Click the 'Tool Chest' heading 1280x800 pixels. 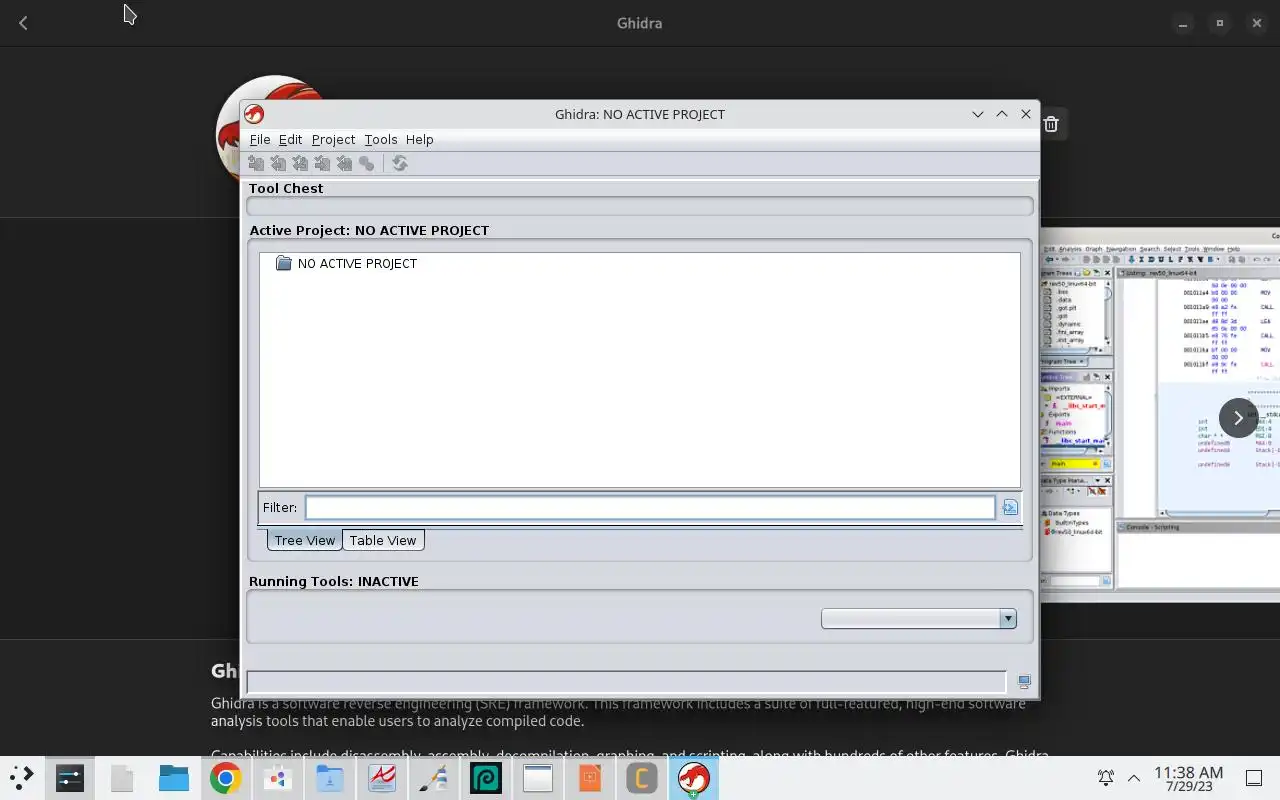point(286,188)
